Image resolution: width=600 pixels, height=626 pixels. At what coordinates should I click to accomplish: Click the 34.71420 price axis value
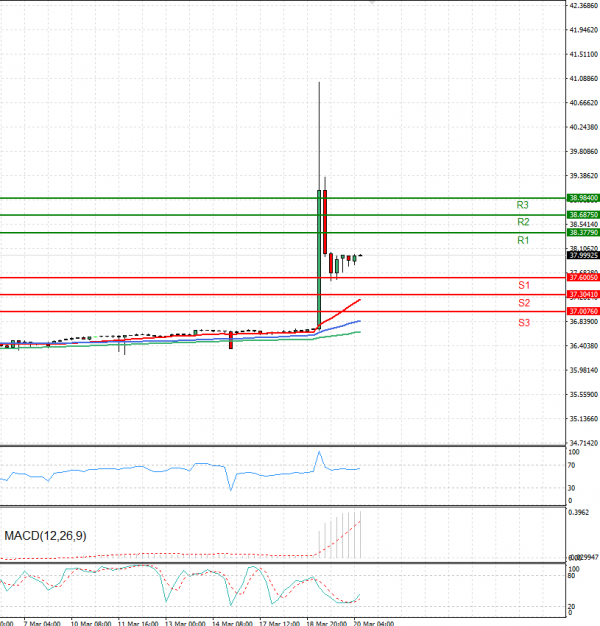coord(583,443)
